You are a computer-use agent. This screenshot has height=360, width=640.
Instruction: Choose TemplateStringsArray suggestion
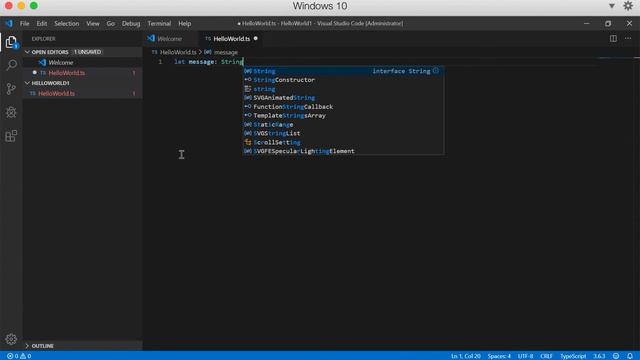pyautogui.click(x=343, y=116)
